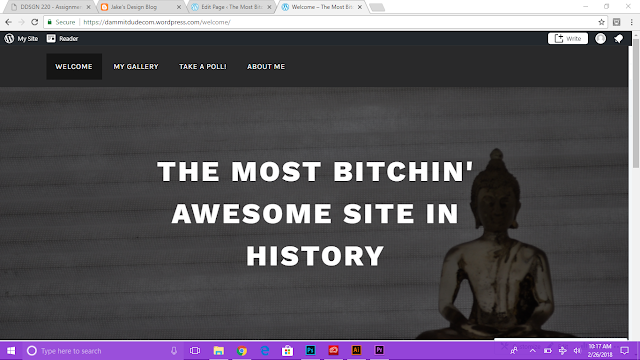Reload the current page
The height and width of the screenshot is (360, 640).
click(35, 22)
